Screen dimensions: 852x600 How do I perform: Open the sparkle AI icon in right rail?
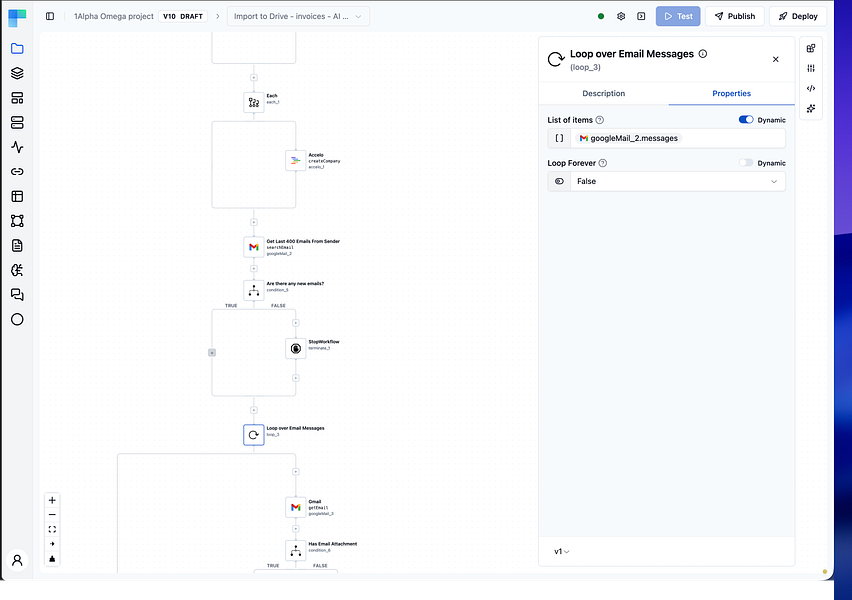click(811, 108)
